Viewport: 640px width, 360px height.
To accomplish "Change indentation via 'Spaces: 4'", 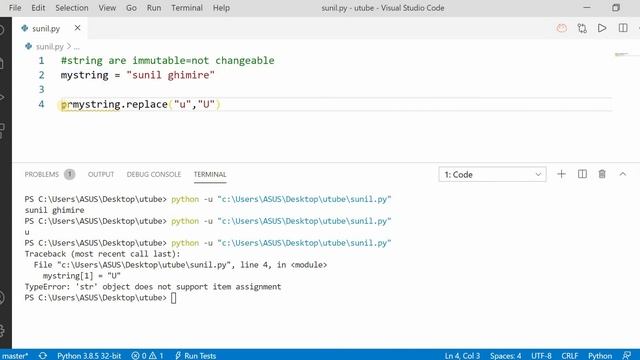I will click(x=505, y=356).
